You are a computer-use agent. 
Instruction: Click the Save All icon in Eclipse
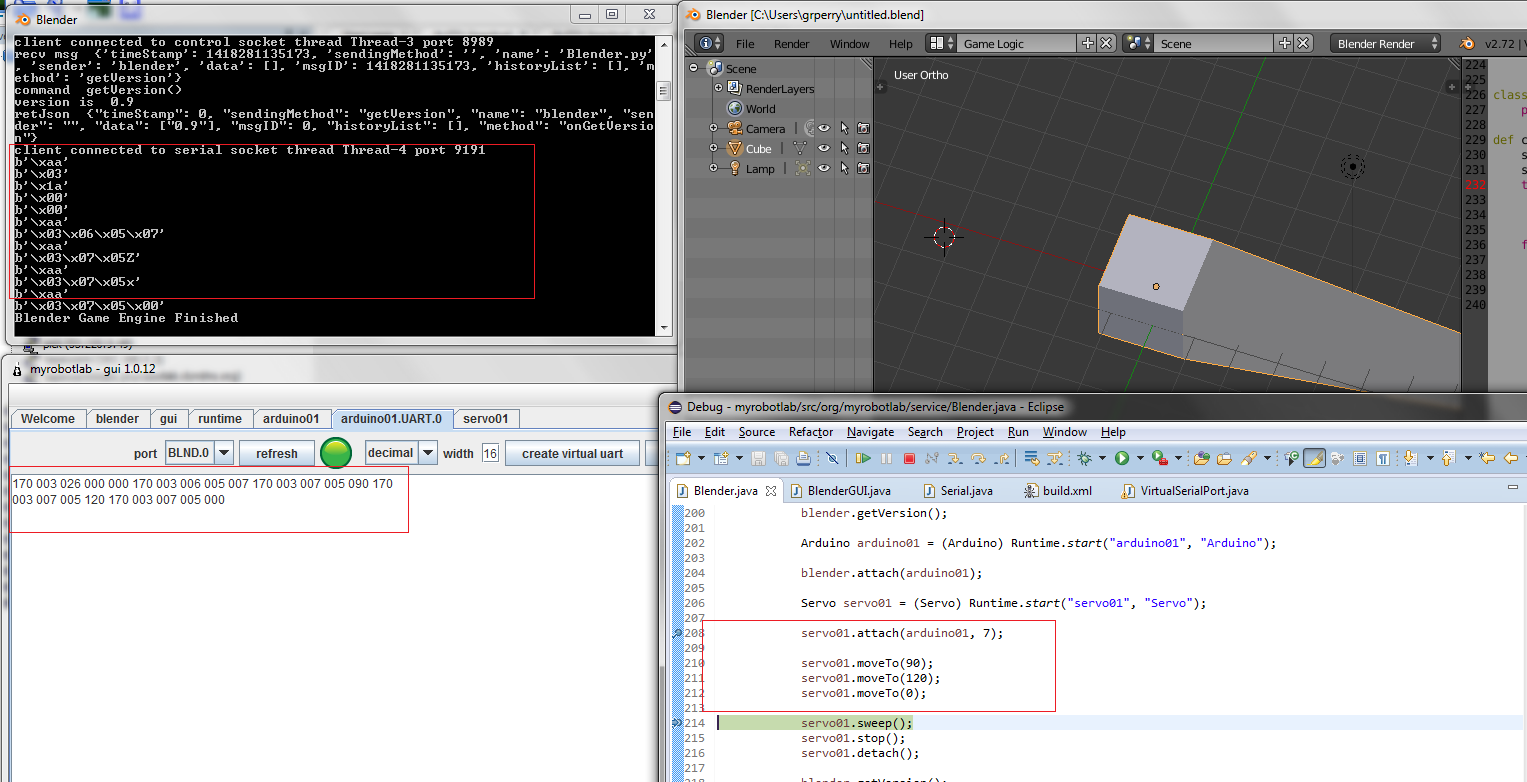[x=781, y=458]
